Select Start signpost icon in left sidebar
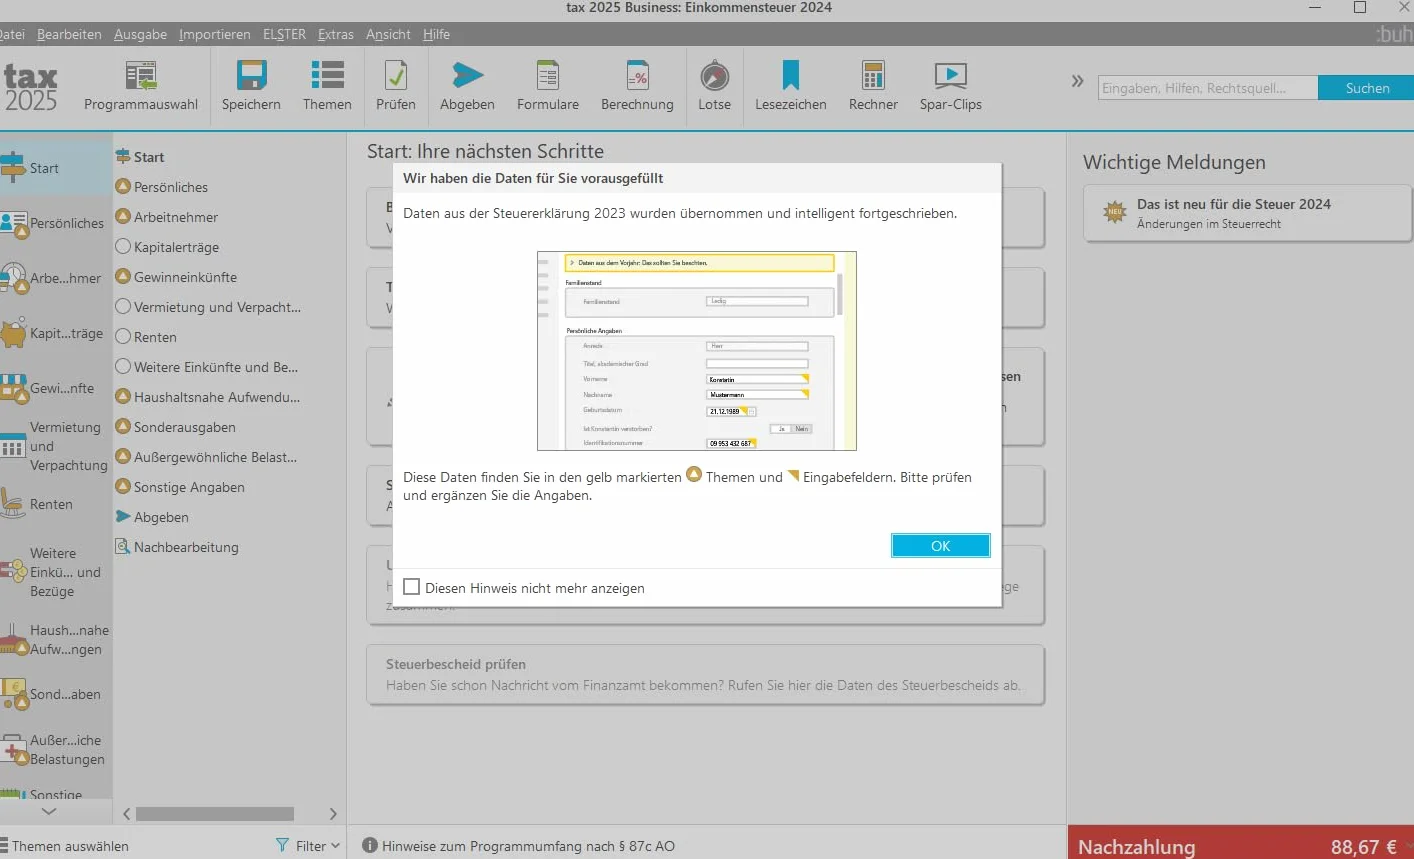Viewport: 1414px width, 859px height. [x=12, y=166]
